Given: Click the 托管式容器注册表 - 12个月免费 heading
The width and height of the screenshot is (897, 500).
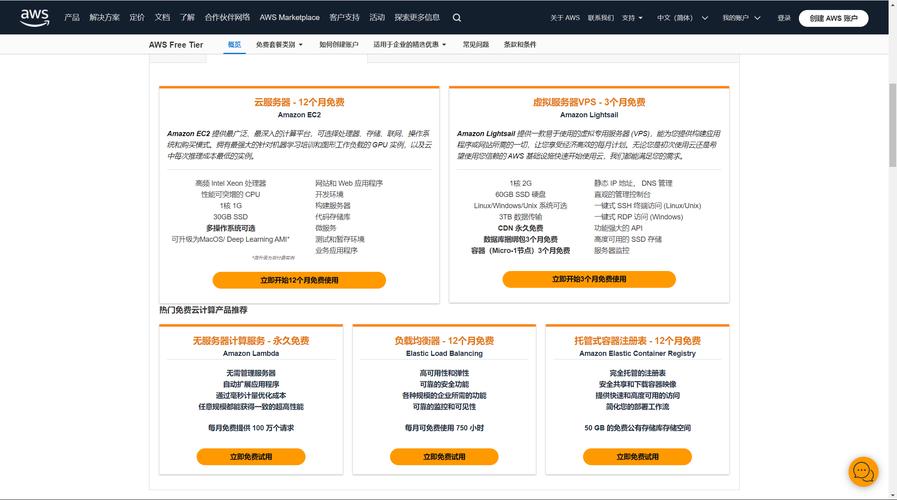Looking at the screenshot, I should (x=638, y=341).
